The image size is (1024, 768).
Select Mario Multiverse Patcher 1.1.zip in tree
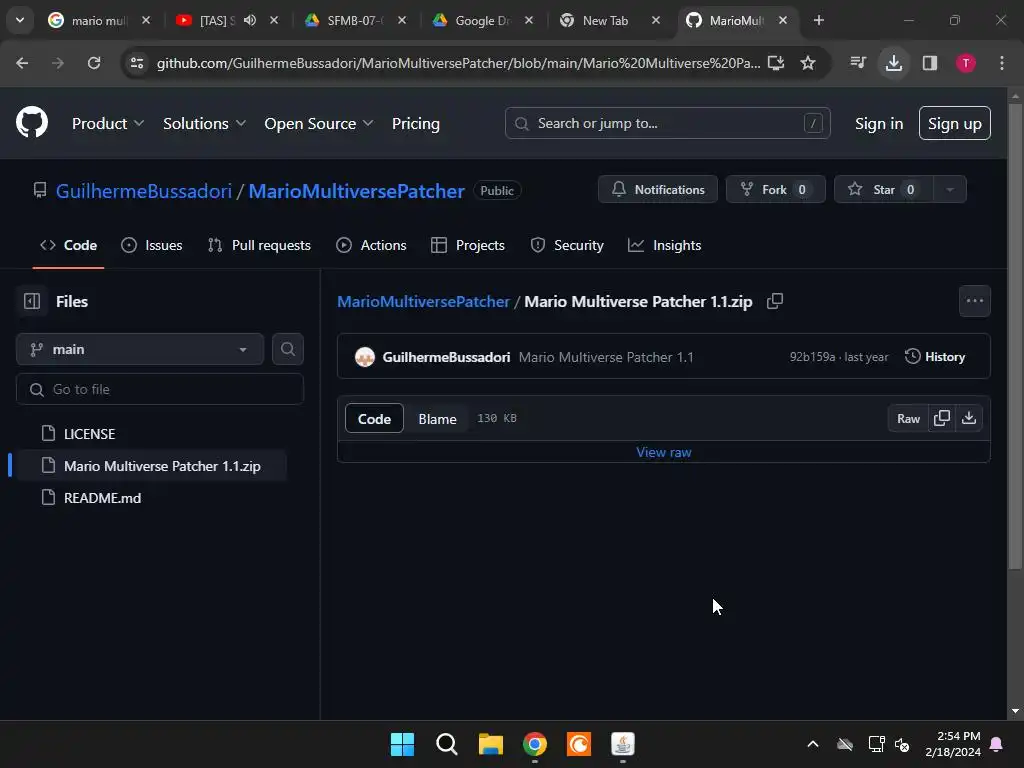click(152, 466)
